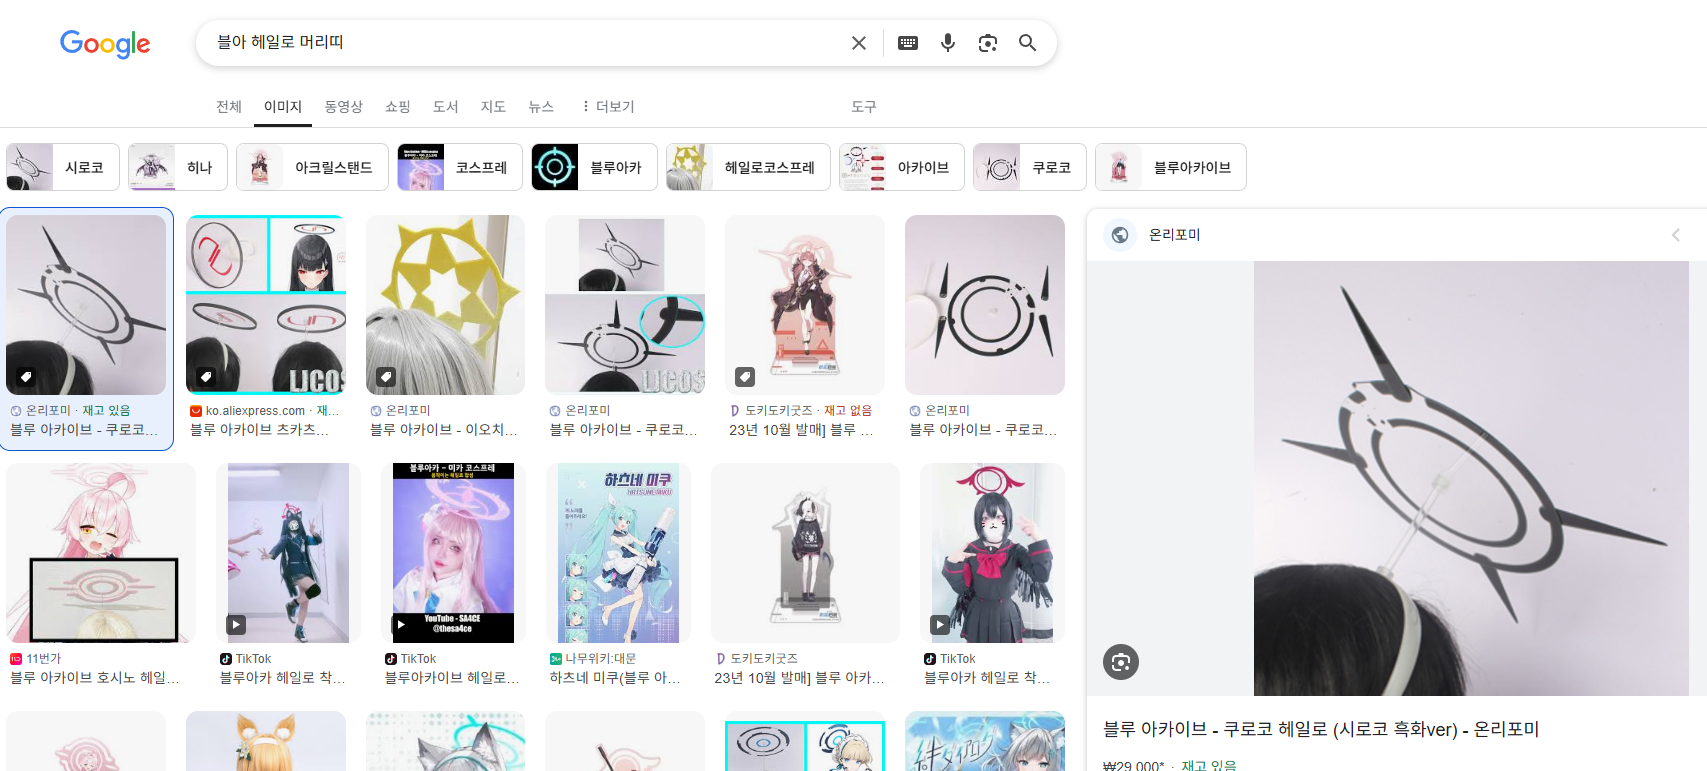Clear the search box text

(x=859, y=43)
